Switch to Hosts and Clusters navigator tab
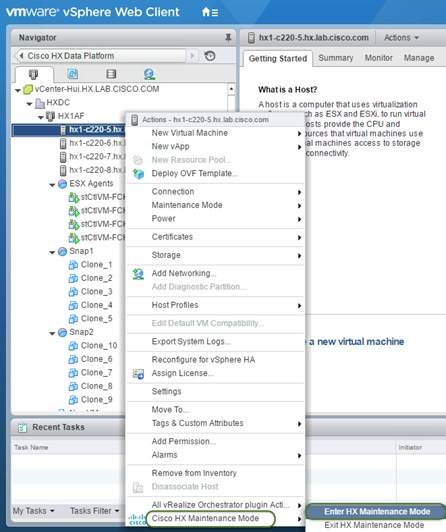Image resolution: width=446 pixels, height=532 pixels. point(34,74)
